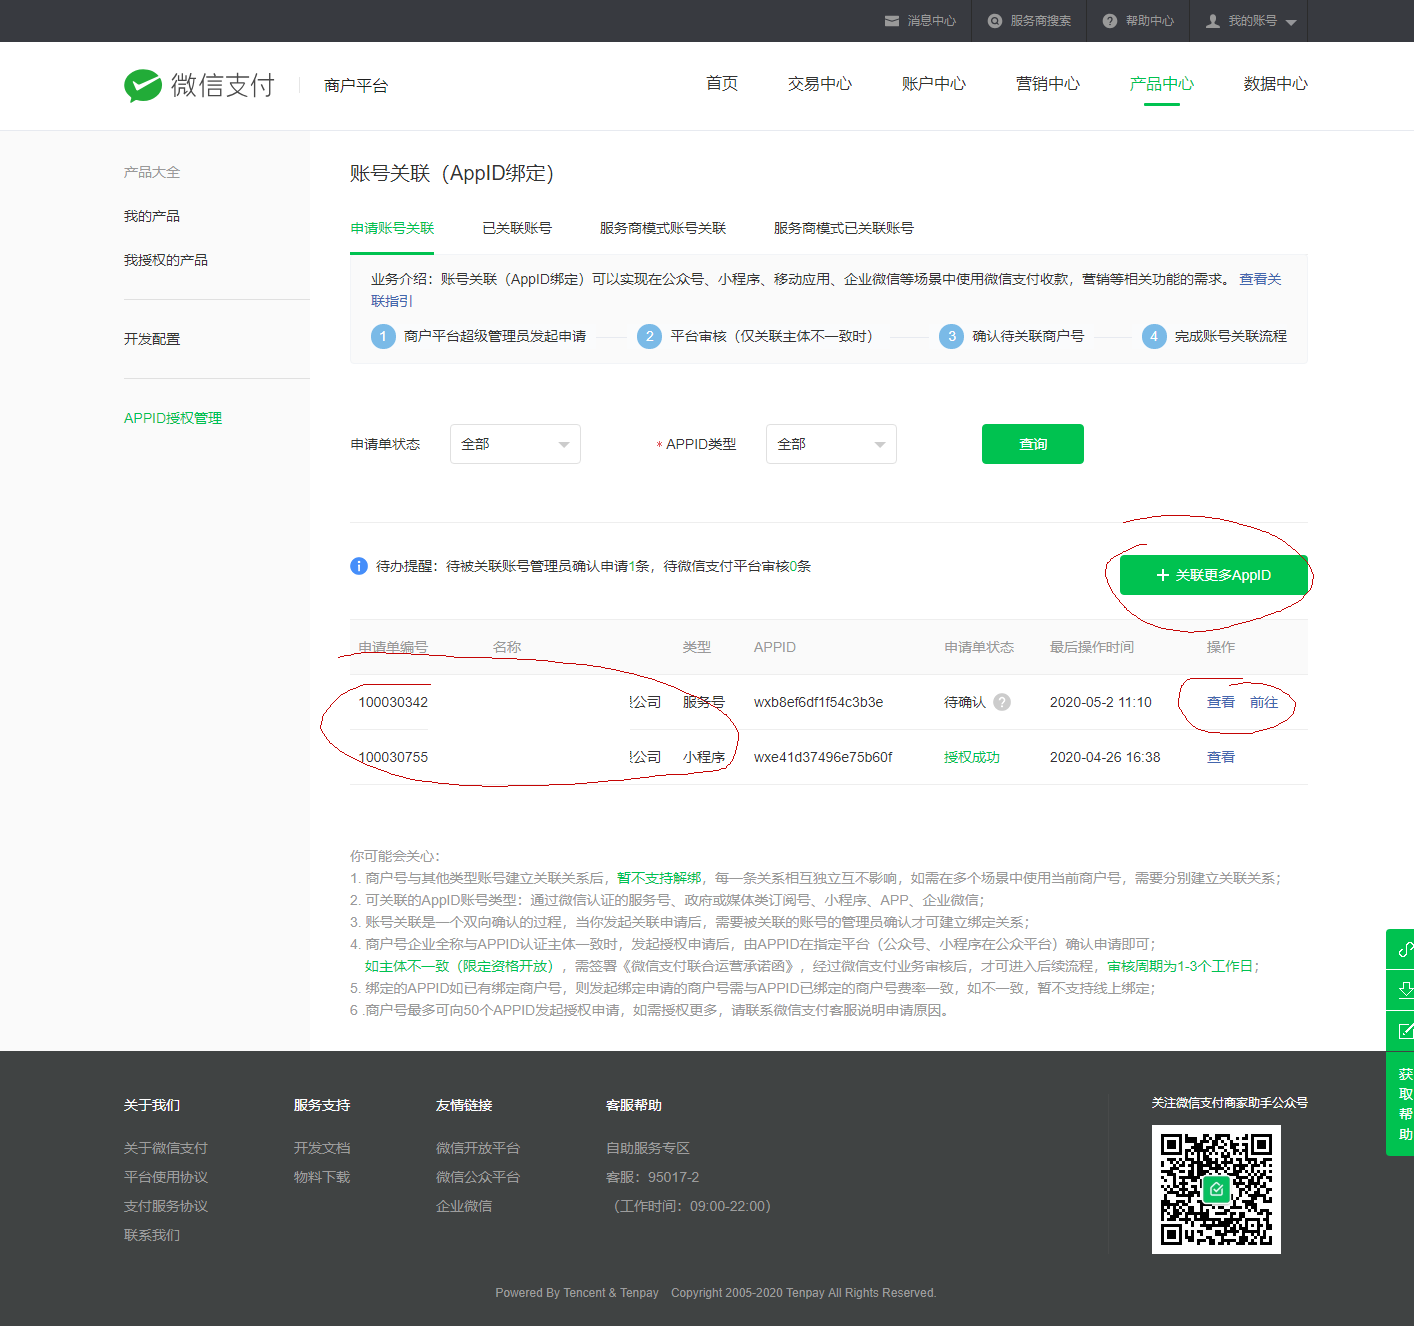Image resolution: width=1414 pixels, height=1326 pixels.
Task: Click the 自助服务专区 footer link
Action: coord(648,1148)
